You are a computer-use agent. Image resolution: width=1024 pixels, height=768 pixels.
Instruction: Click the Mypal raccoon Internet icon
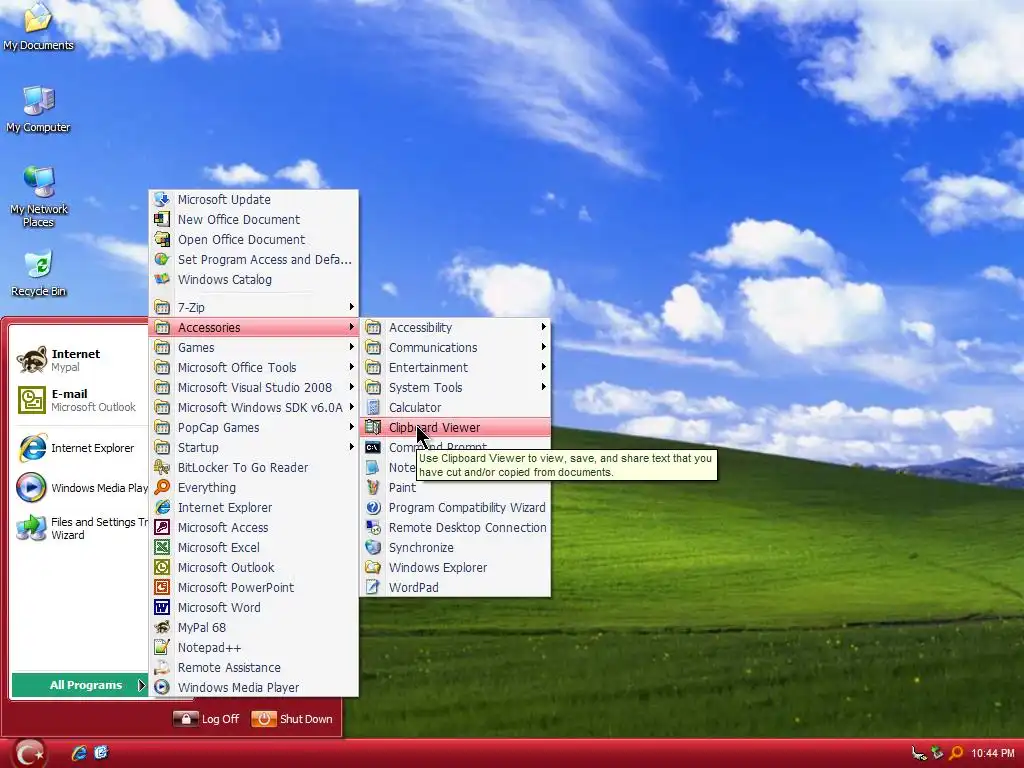[x=31, y=360]
